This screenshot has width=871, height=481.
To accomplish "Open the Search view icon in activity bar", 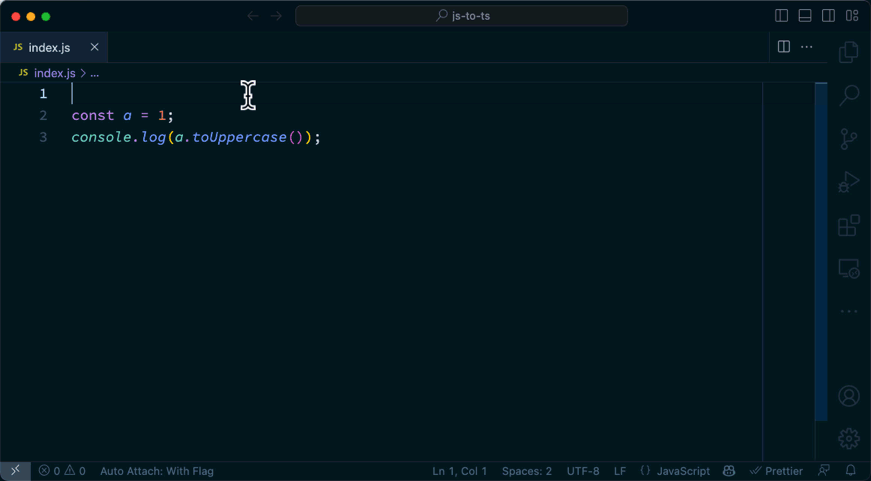I will click(849, 95).
